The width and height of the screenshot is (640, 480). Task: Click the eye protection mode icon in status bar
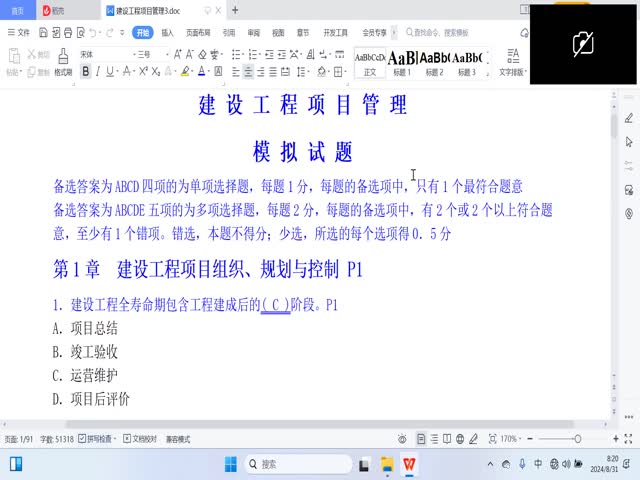(402, 439)
